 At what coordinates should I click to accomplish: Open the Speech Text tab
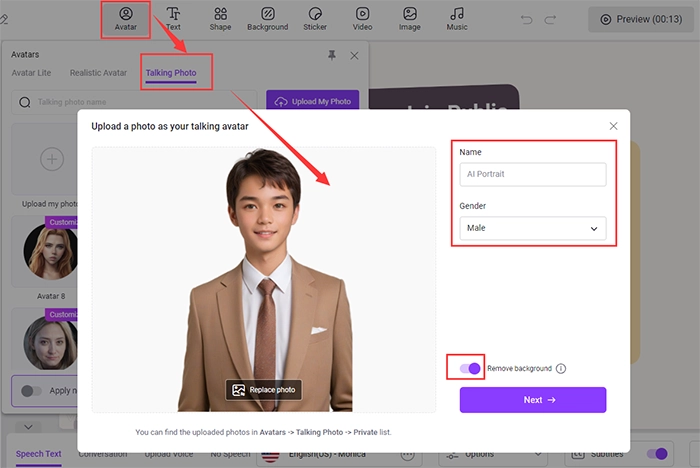click(x=38, y=454)
